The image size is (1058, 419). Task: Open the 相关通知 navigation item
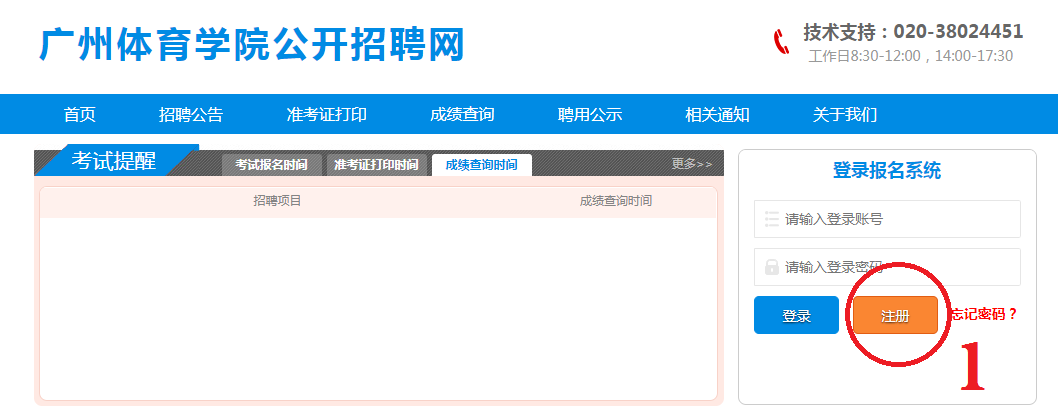pos(717,114)
